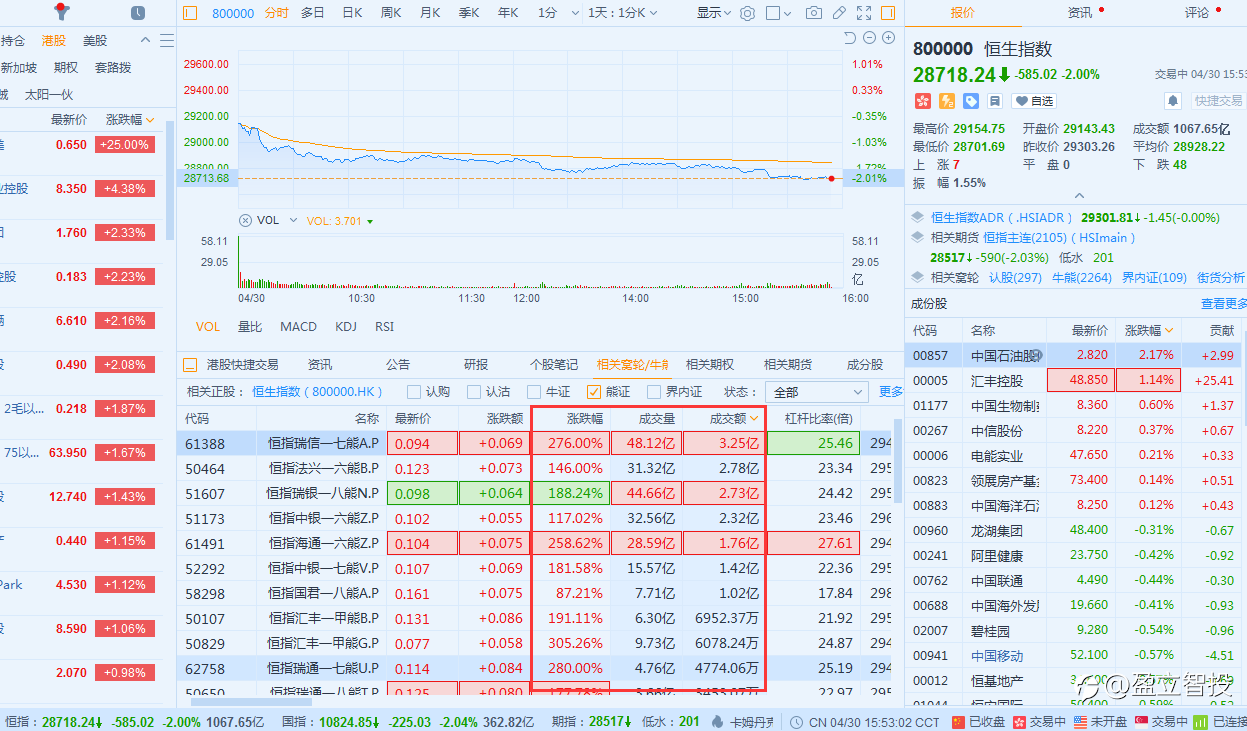
Task: Collapse watchlist tabs with up chevron
Action: 145,41
